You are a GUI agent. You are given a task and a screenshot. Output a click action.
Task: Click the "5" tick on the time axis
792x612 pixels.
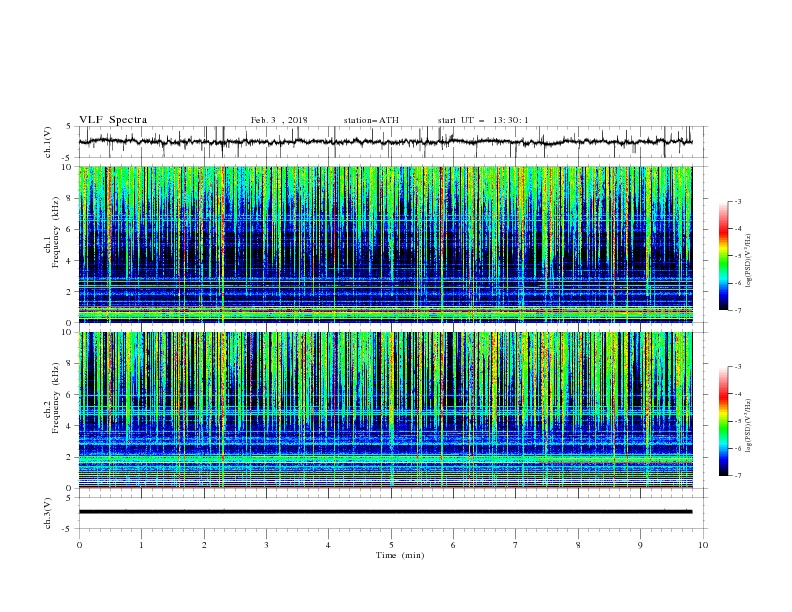pyautogui.click(x=391, y=545)
